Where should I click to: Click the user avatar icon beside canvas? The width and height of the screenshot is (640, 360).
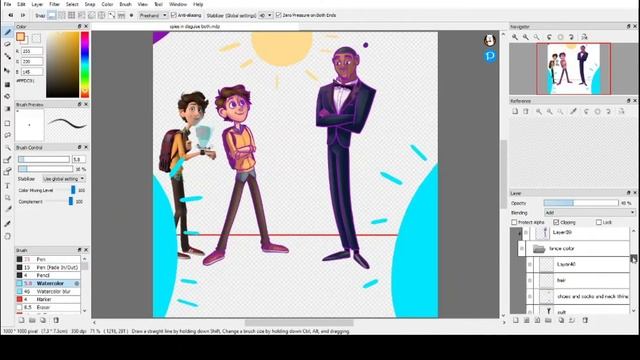coord(490,40)
